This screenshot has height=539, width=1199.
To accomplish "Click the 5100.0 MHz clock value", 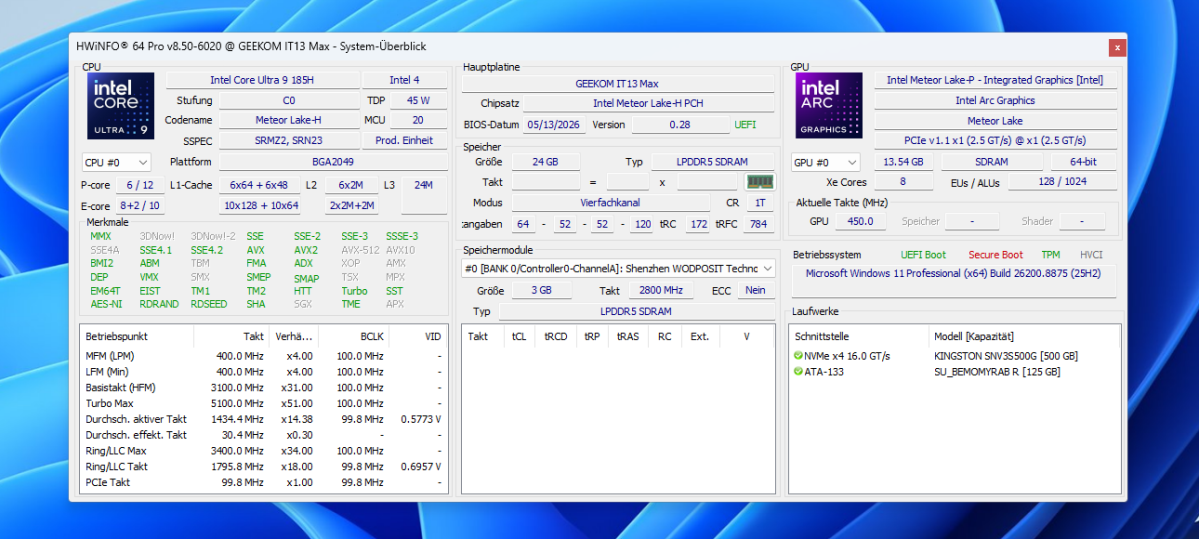I will click(x=238, y=403).
